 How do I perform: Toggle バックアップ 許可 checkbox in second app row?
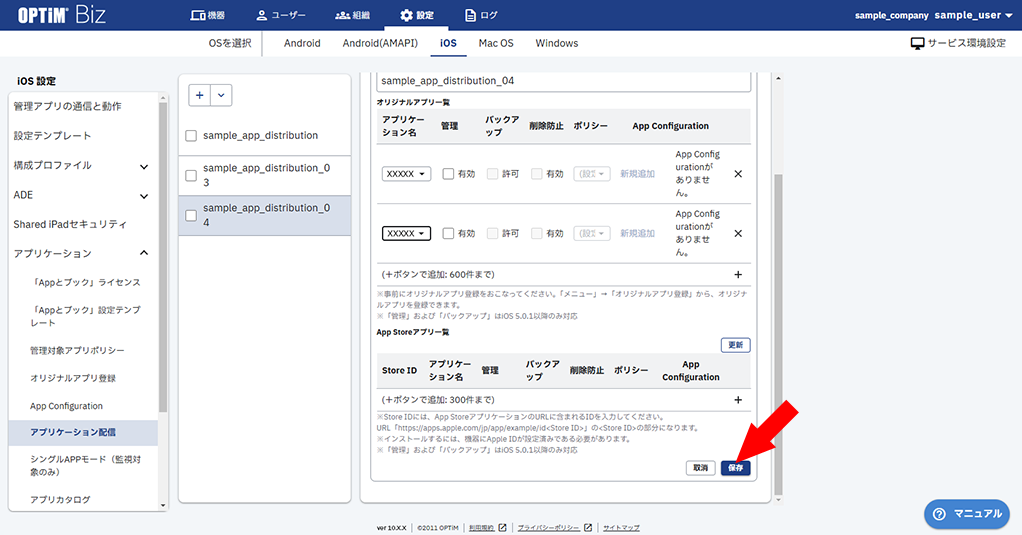(x=493, y=233)
